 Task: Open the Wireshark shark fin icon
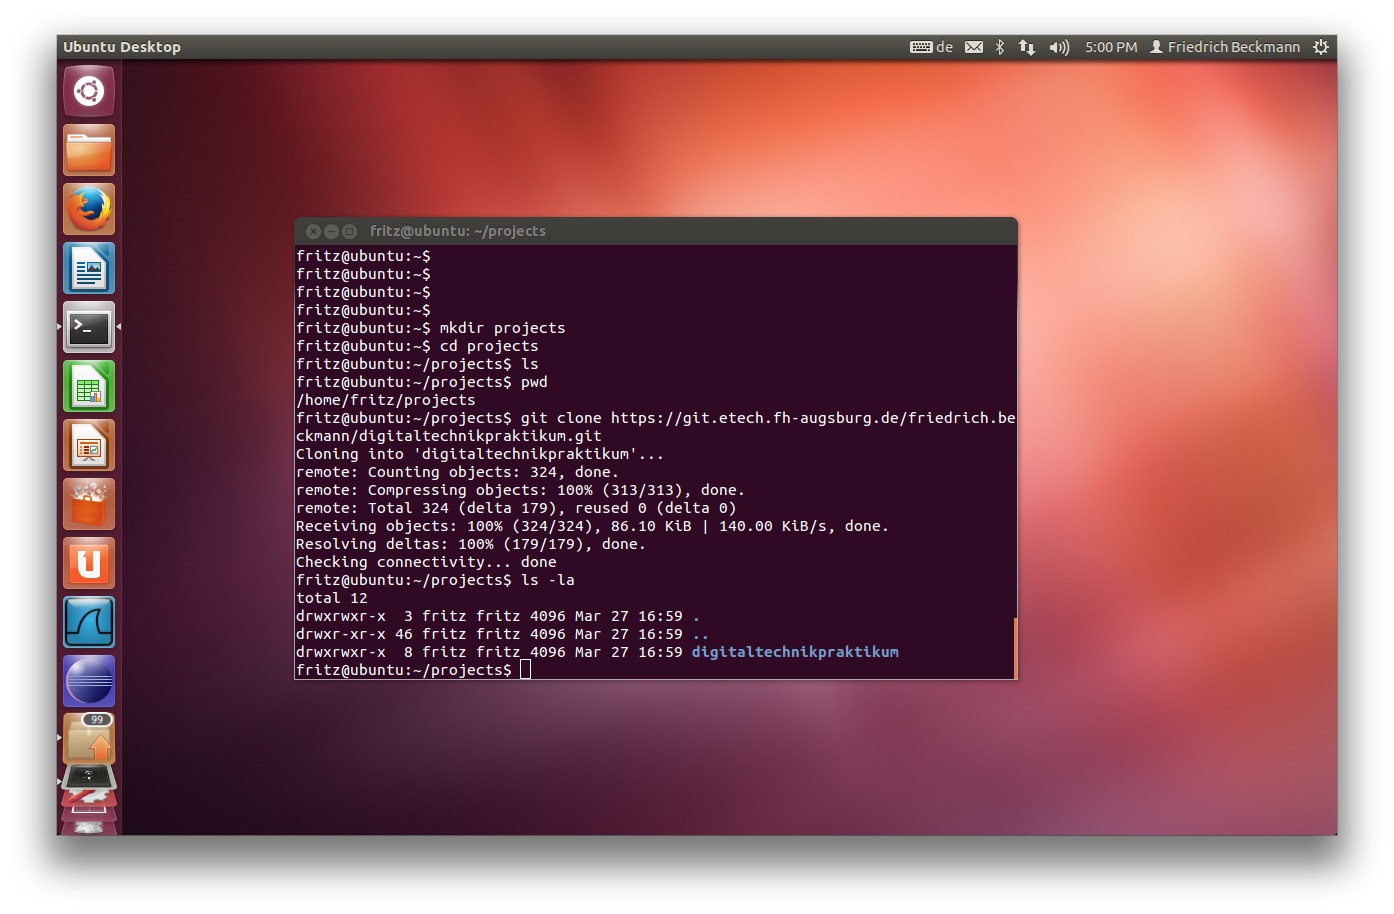pyautogui.click(x=89, y=622)
